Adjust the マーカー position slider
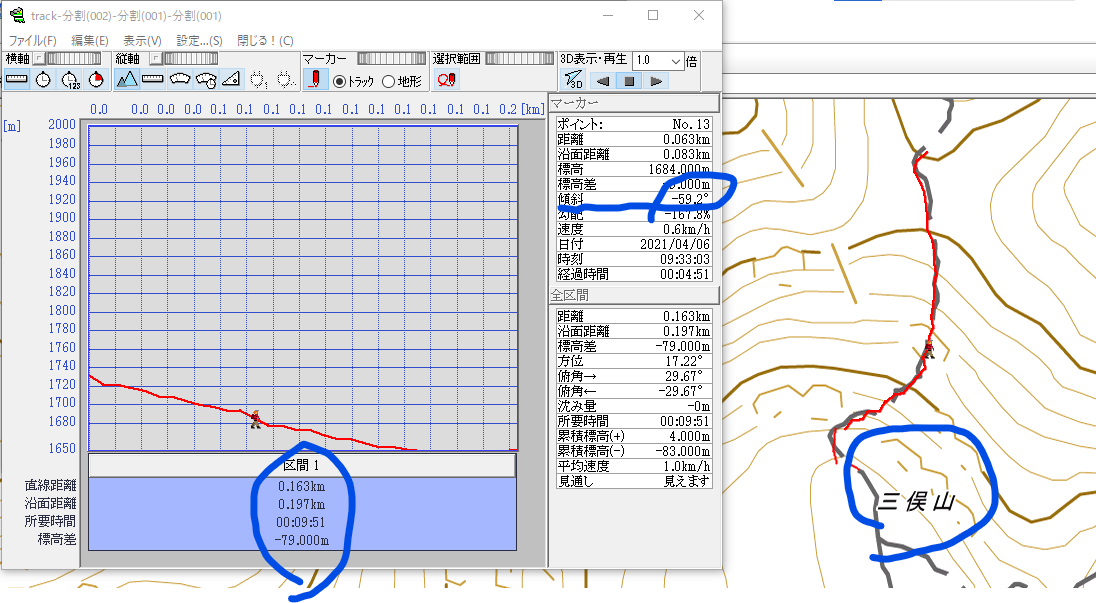The image size is (1096, 603). [390, 59]
